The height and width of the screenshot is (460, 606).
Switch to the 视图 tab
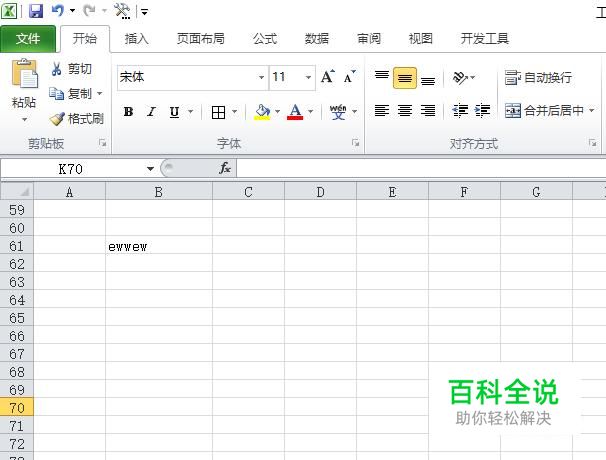tap(420, 39)
